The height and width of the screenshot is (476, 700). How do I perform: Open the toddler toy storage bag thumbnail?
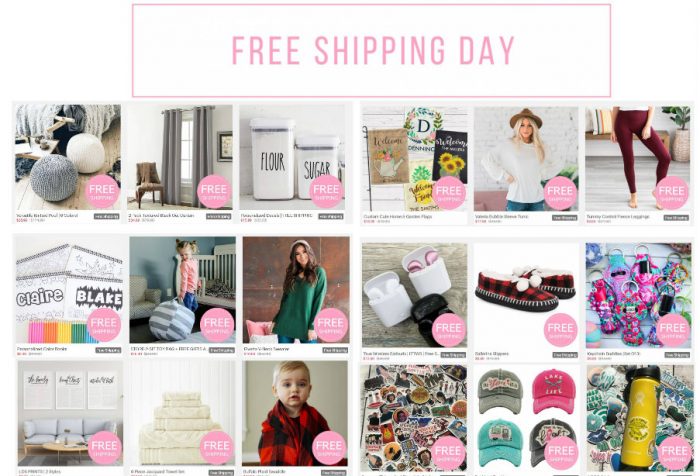coord(183,290)
